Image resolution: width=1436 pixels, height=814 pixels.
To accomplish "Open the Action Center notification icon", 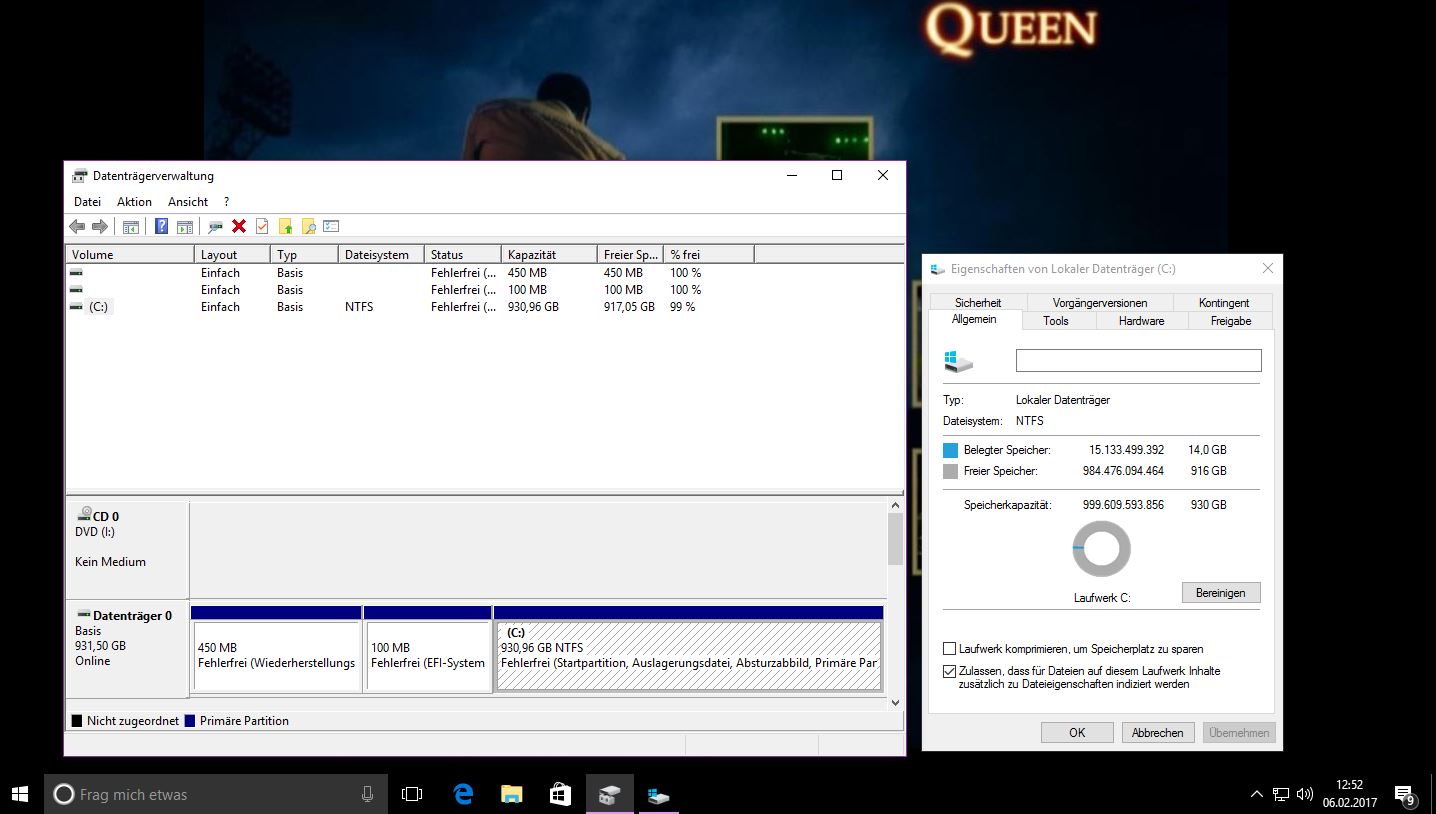I will point(1405,795).
